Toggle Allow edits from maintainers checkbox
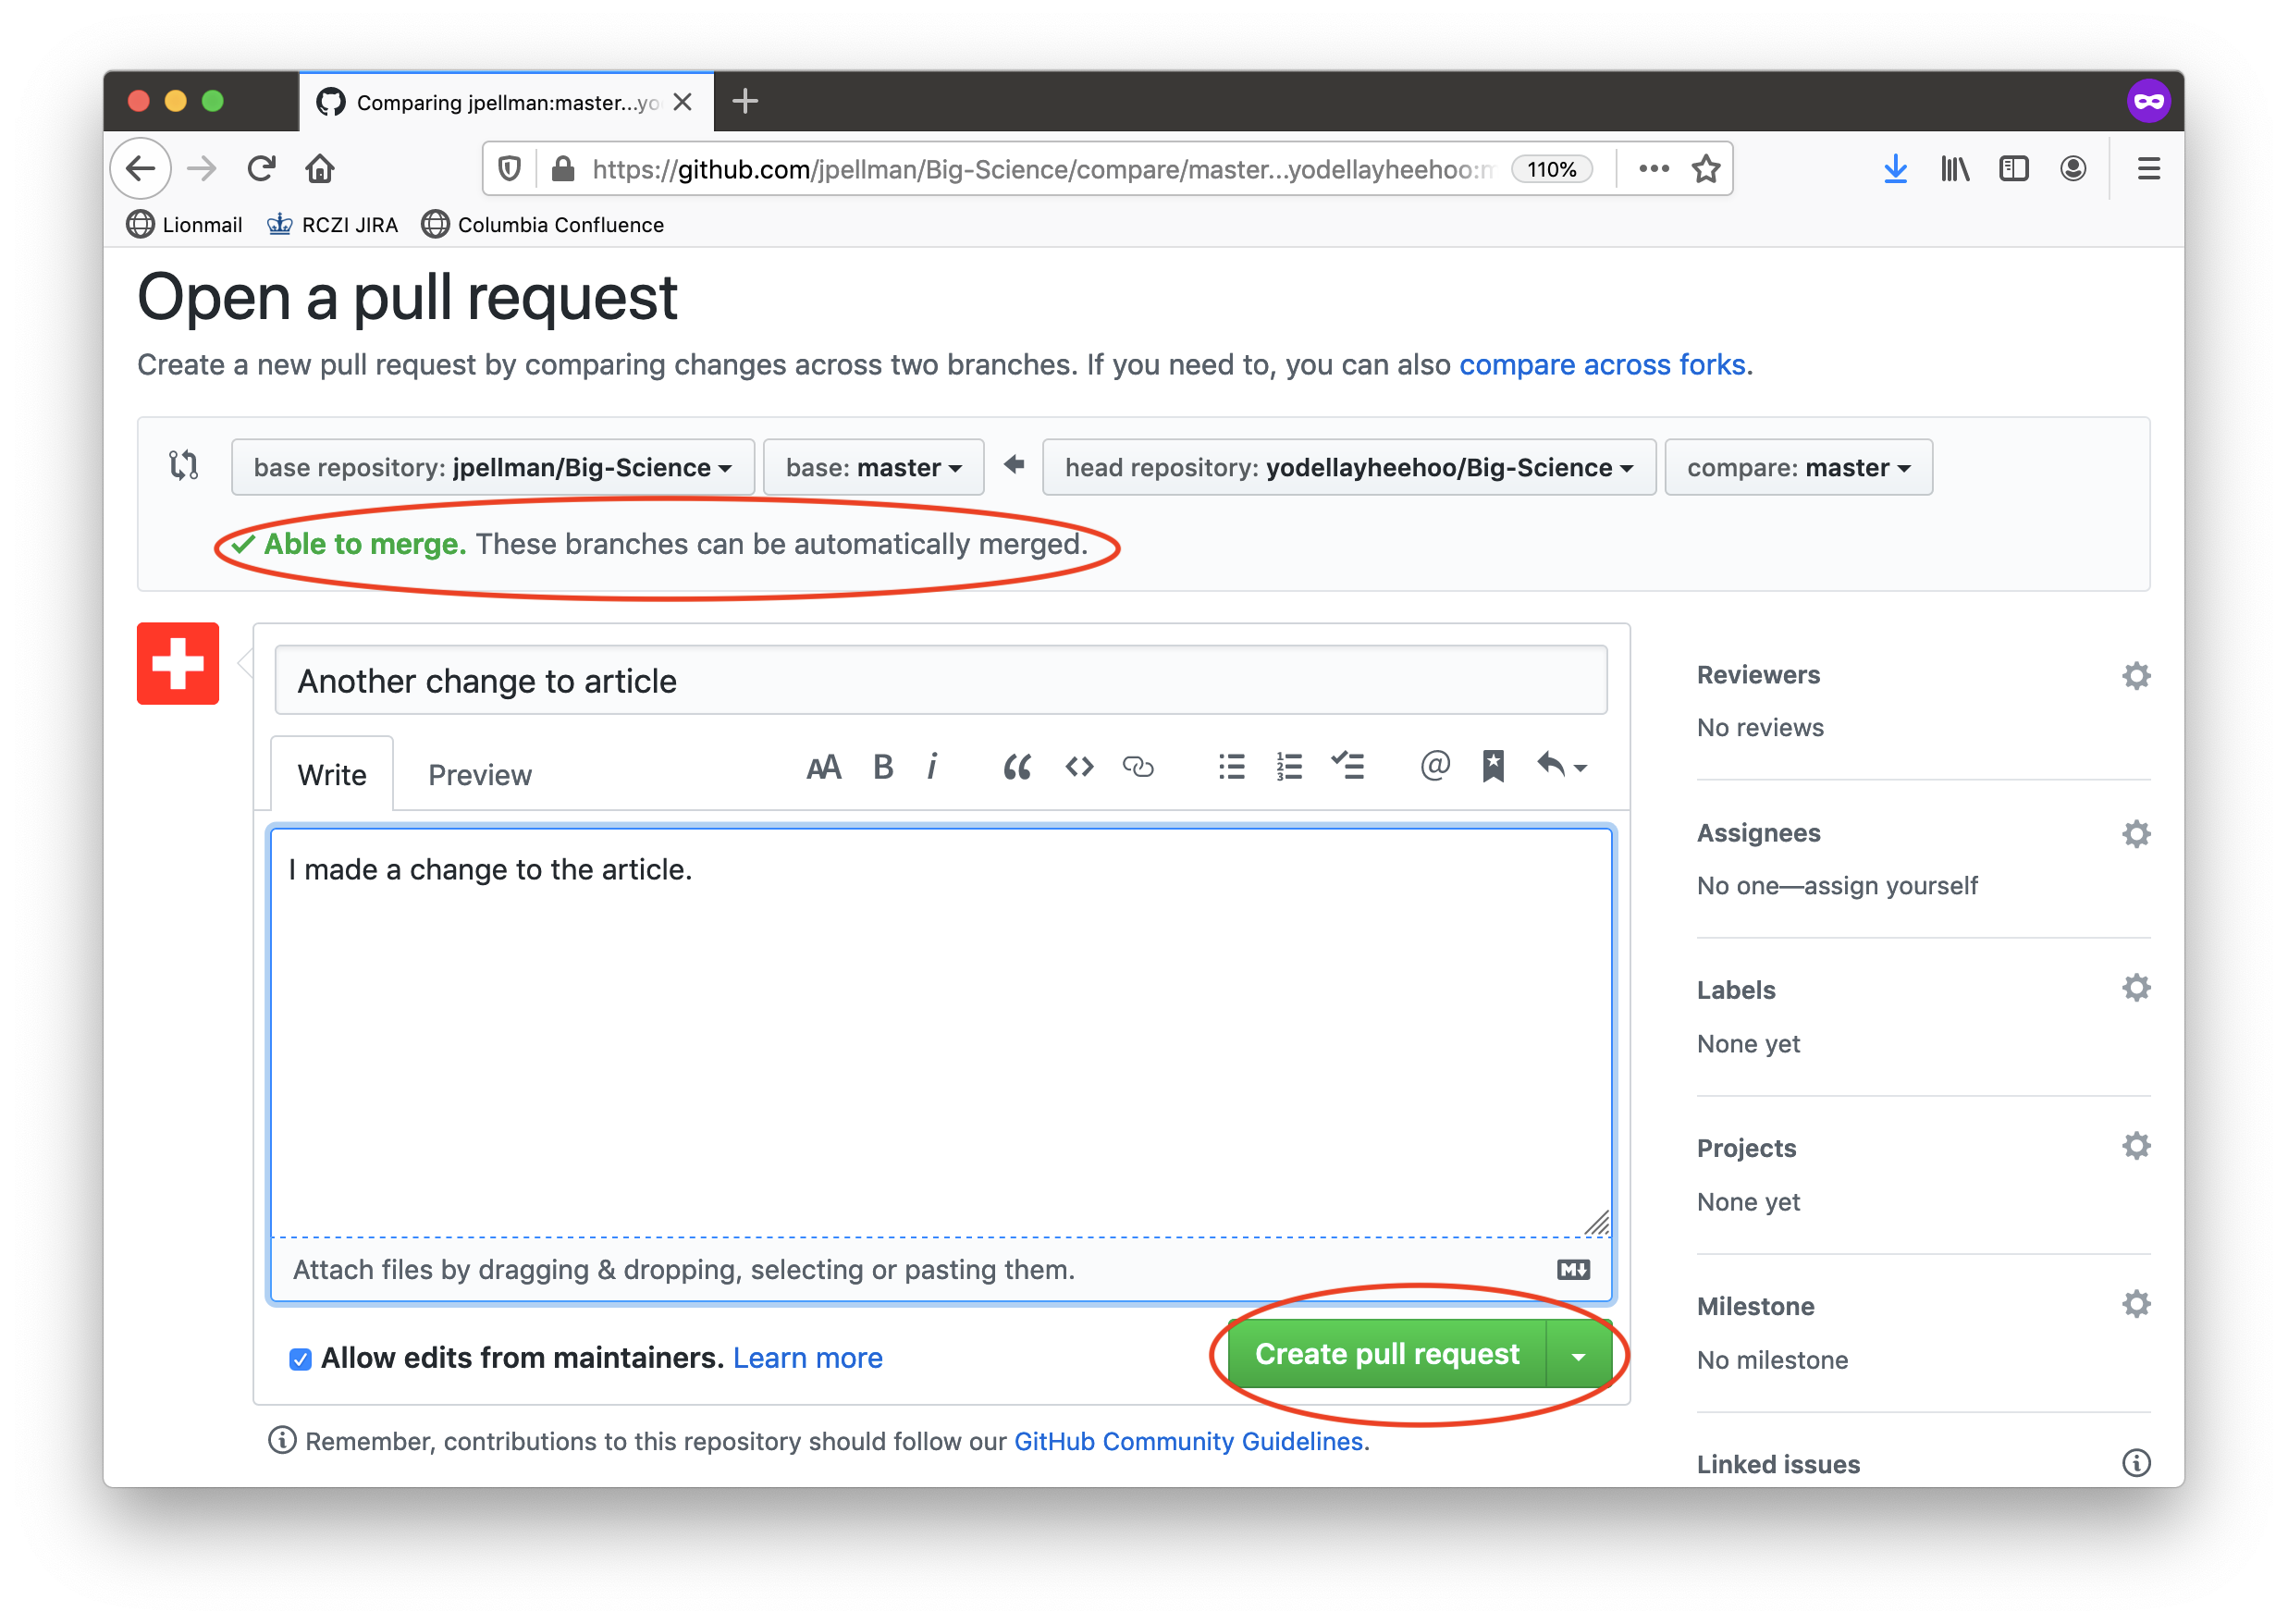Screen dimensions: 2288x1624 tap(302, 1357)
